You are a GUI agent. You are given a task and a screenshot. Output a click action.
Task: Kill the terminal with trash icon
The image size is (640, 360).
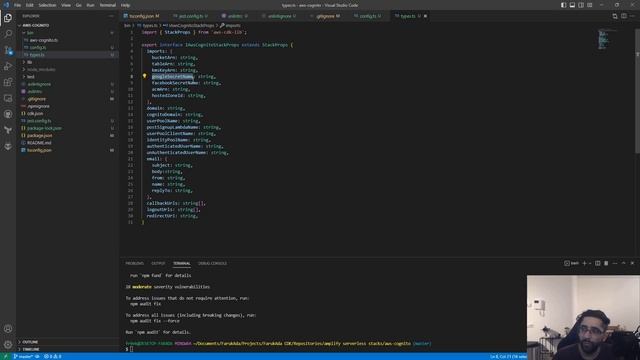606,263
